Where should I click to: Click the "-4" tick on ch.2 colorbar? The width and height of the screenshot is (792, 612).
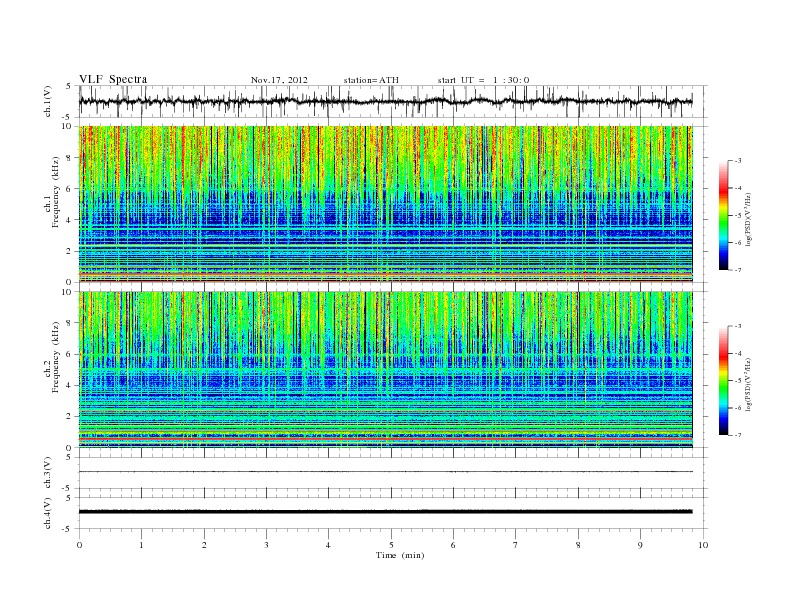pyautogui.click(x=738, y=353)
